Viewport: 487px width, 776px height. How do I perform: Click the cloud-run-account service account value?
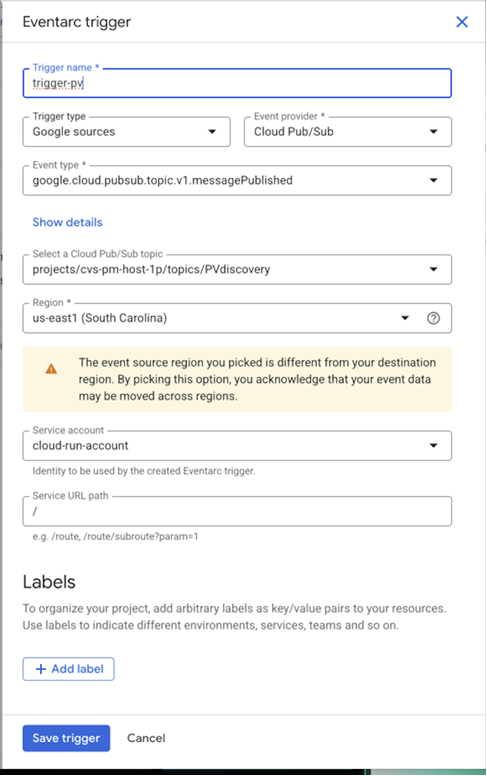pyautogui.click(x=80, y=445)
